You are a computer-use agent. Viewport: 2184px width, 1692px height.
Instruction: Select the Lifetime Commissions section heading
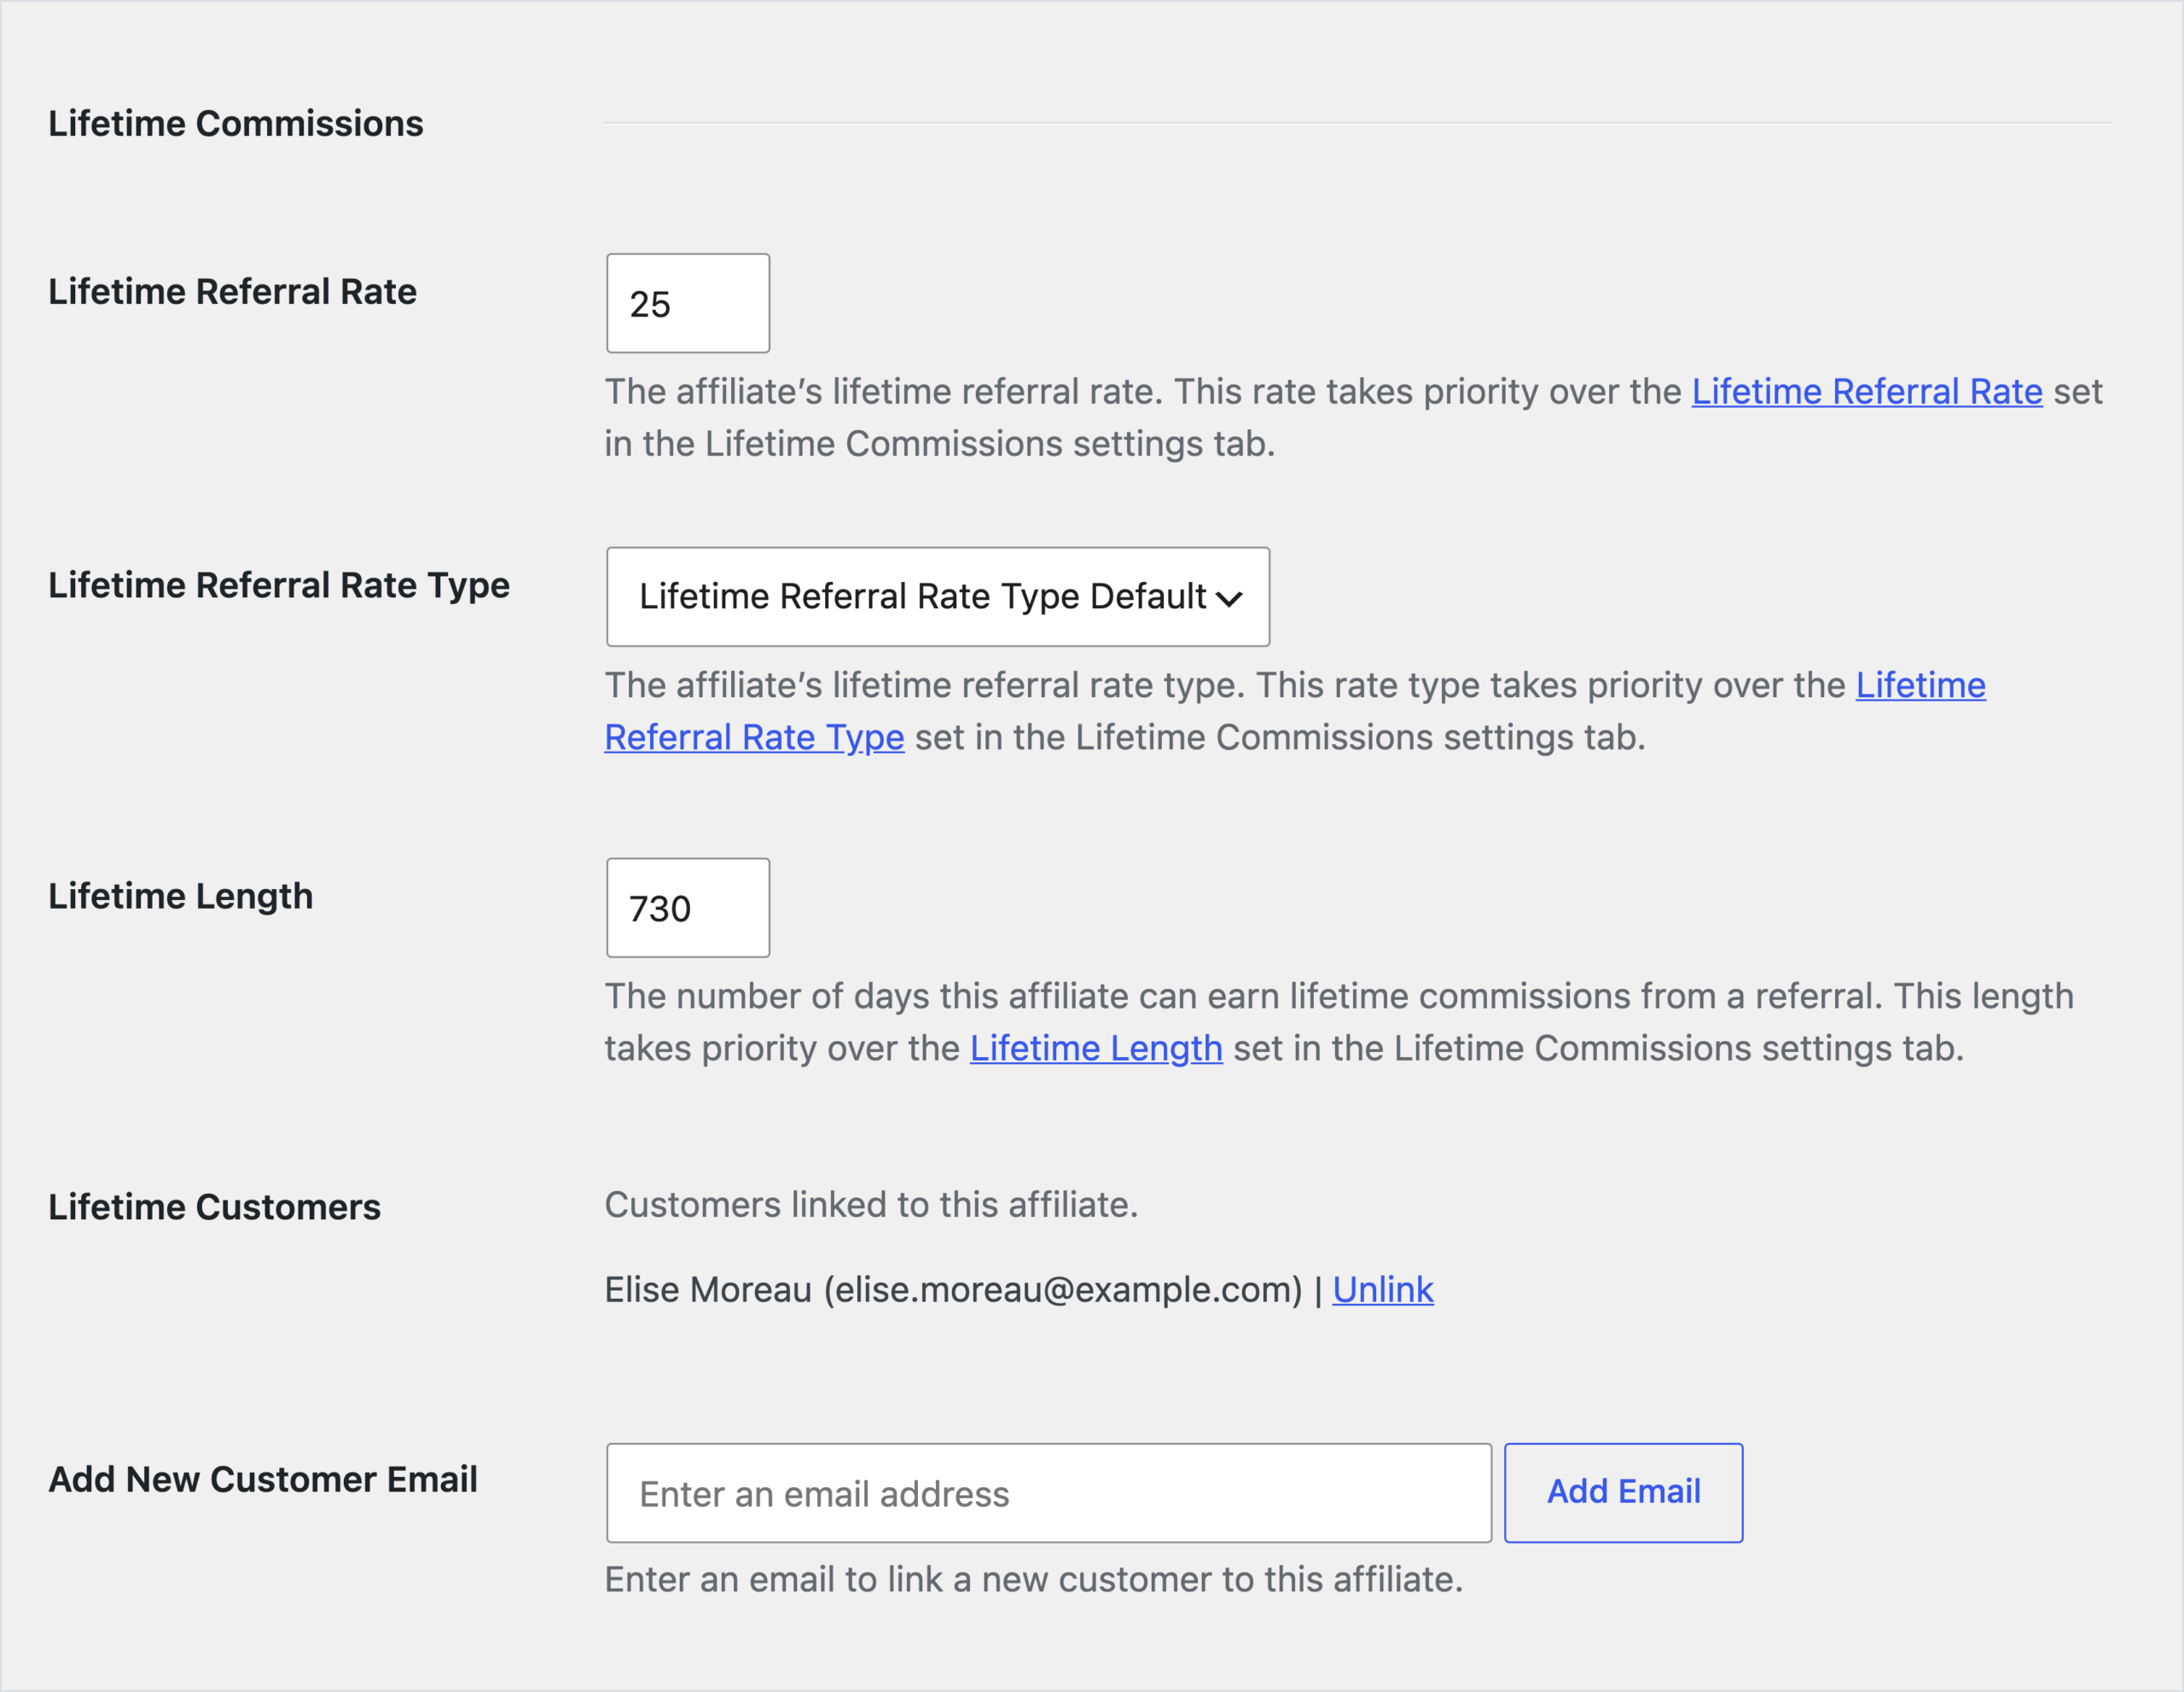click(236, 124)
